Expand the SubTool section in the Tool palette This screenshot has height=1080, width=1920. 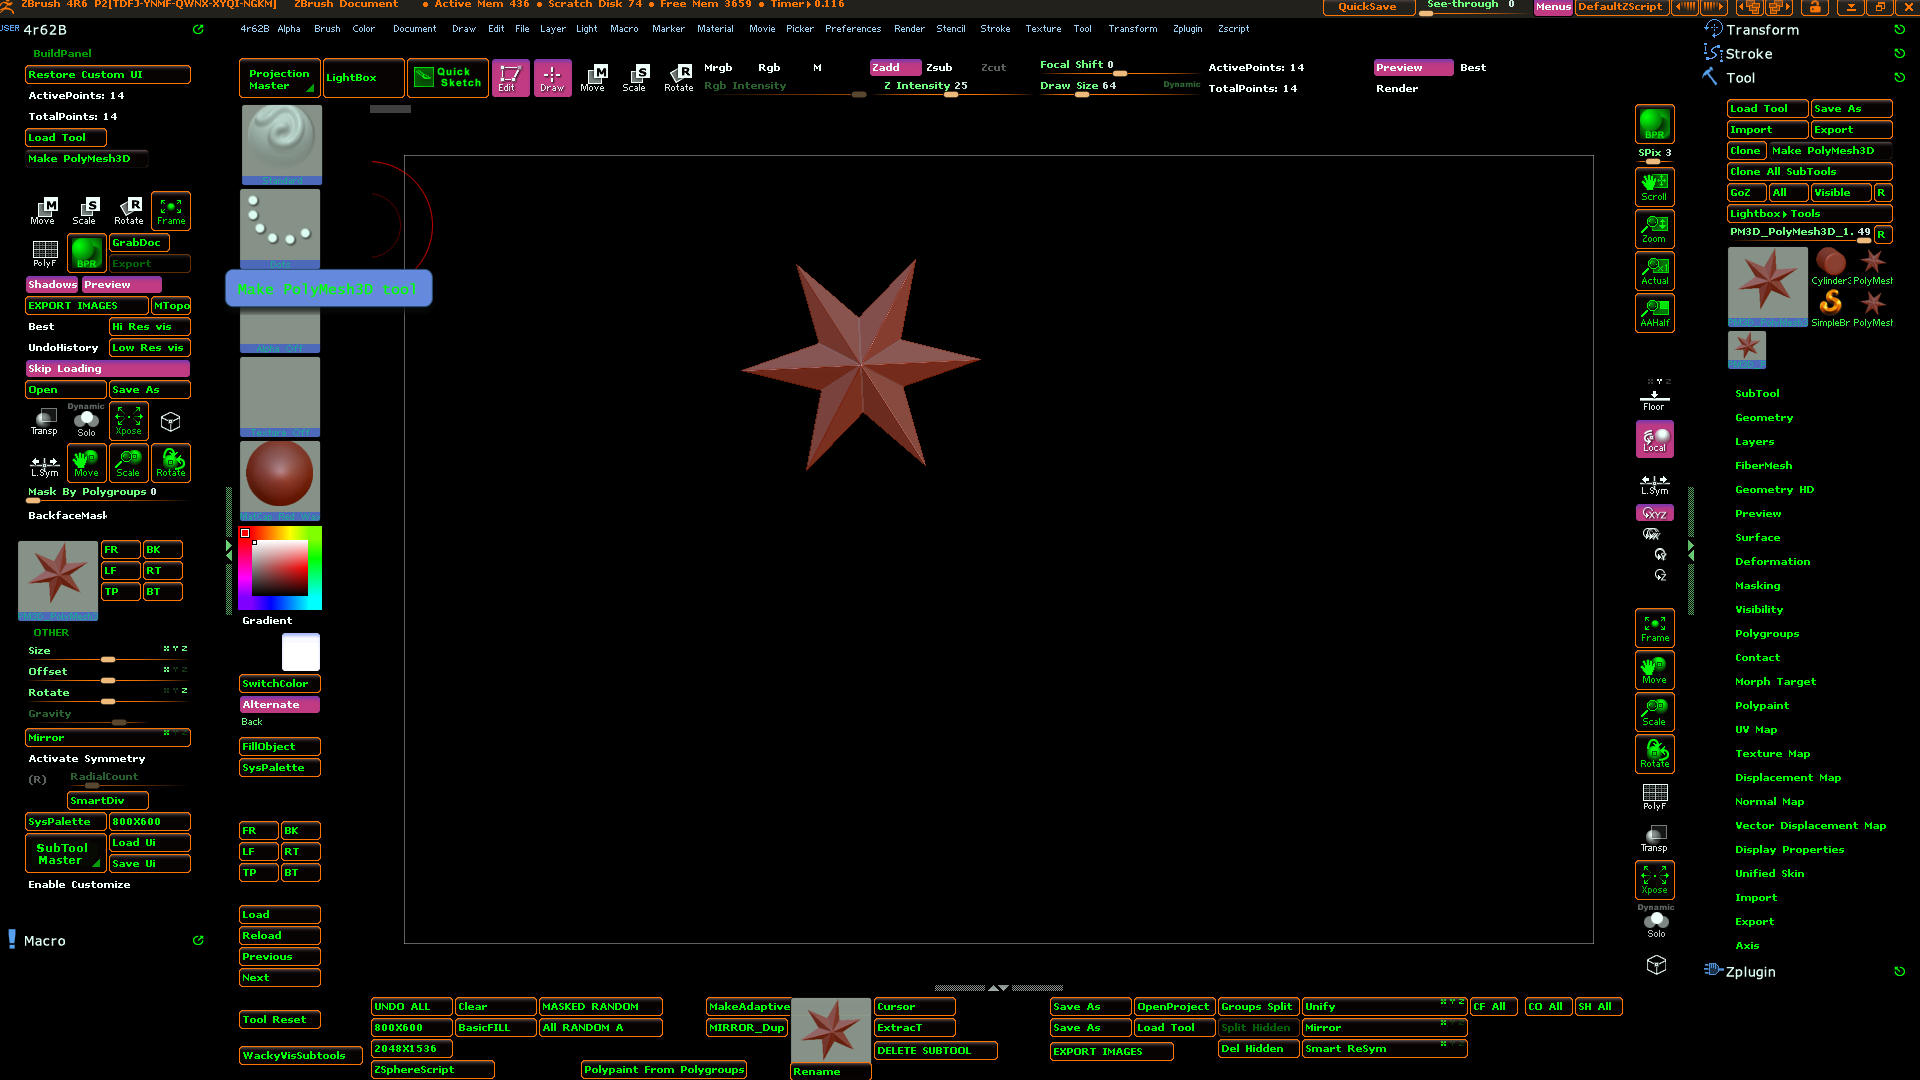(1757, 393)
